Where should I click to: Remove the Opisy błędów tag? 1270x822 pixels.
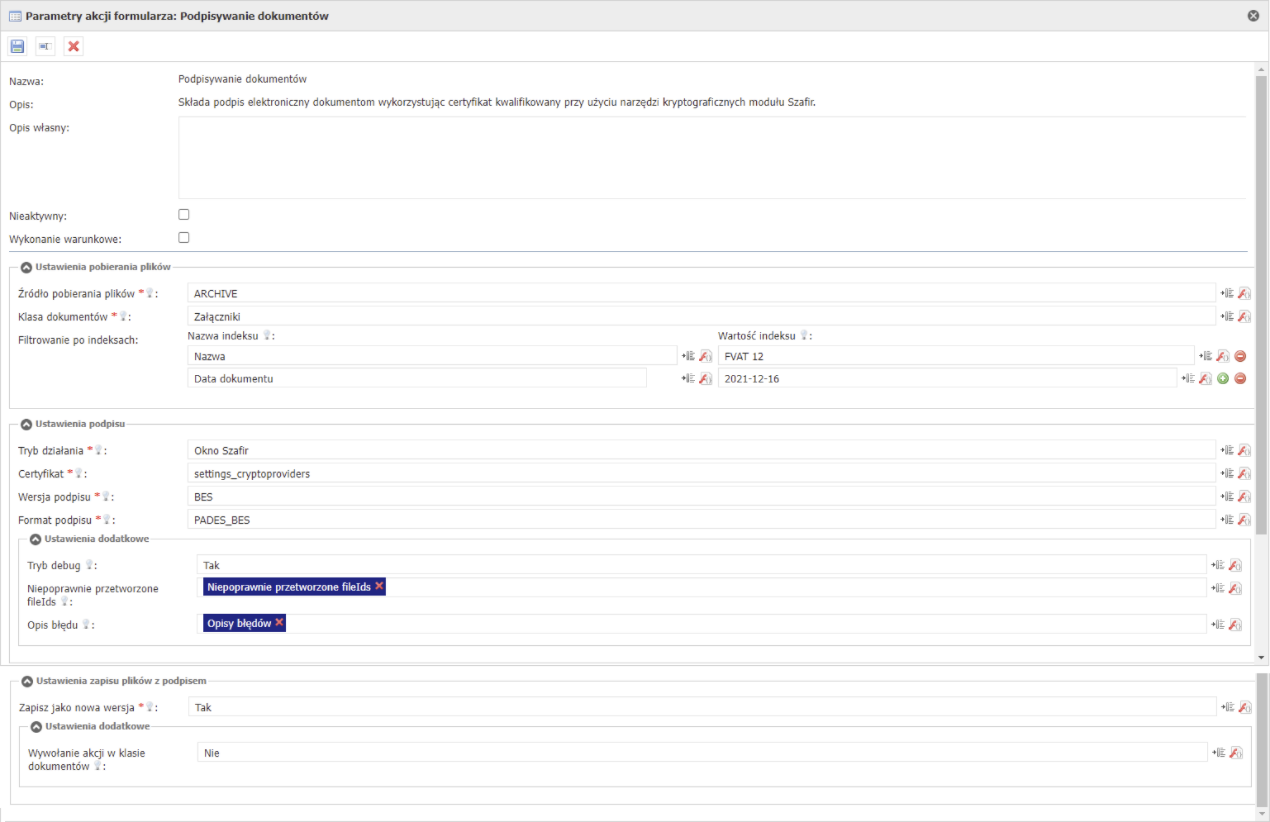click(279, 623)
